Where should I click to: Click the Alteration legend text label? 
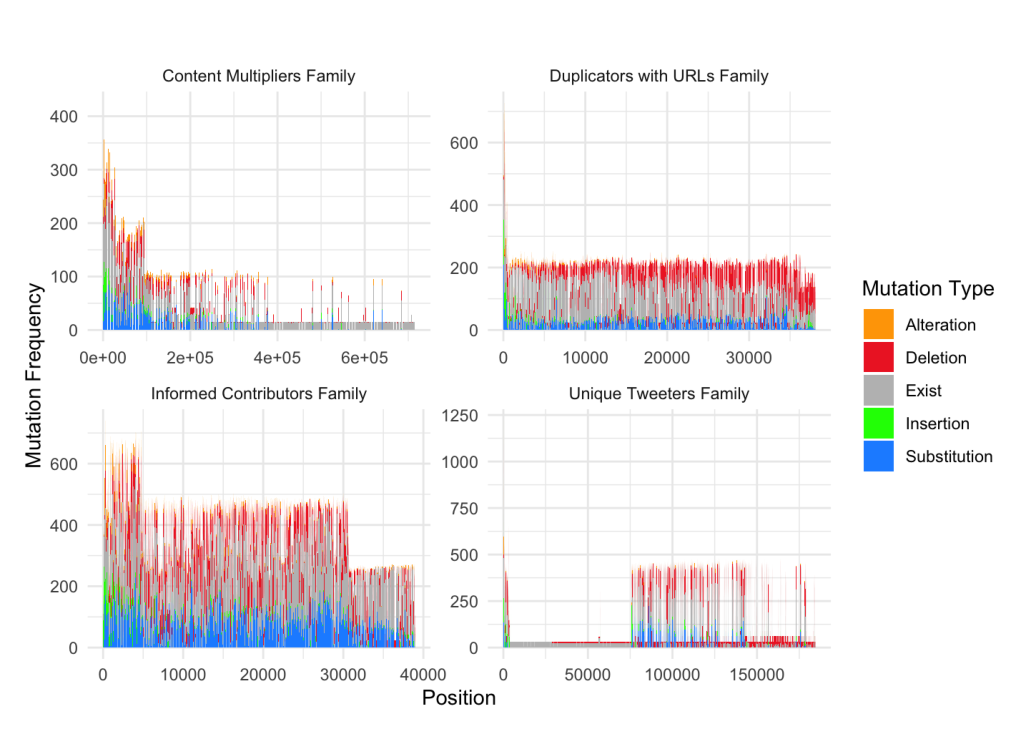point(940,325)
